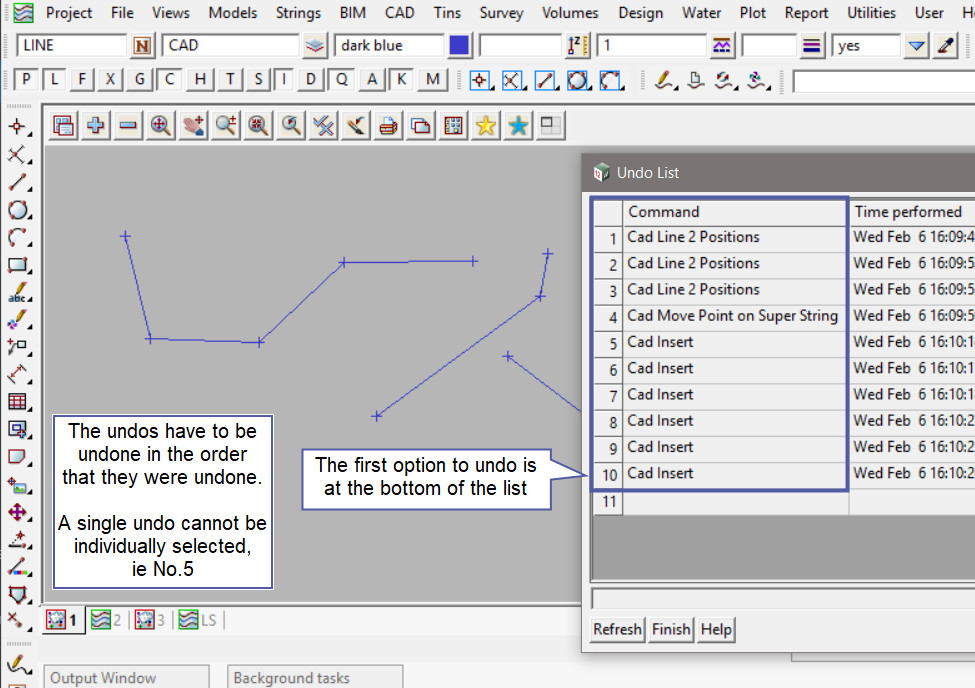Select the eyedropper same-as icon

tap(946, 46)
